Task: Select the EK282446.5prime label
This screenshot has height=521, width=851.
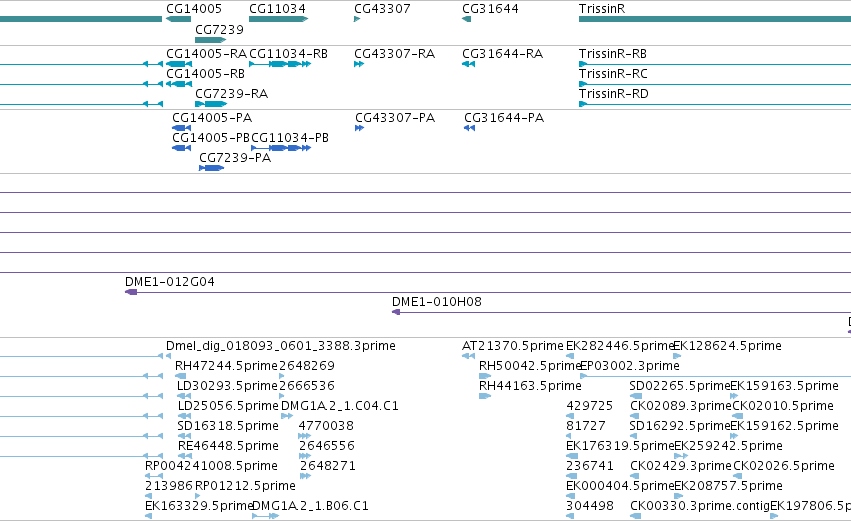Action: (620, 346)
